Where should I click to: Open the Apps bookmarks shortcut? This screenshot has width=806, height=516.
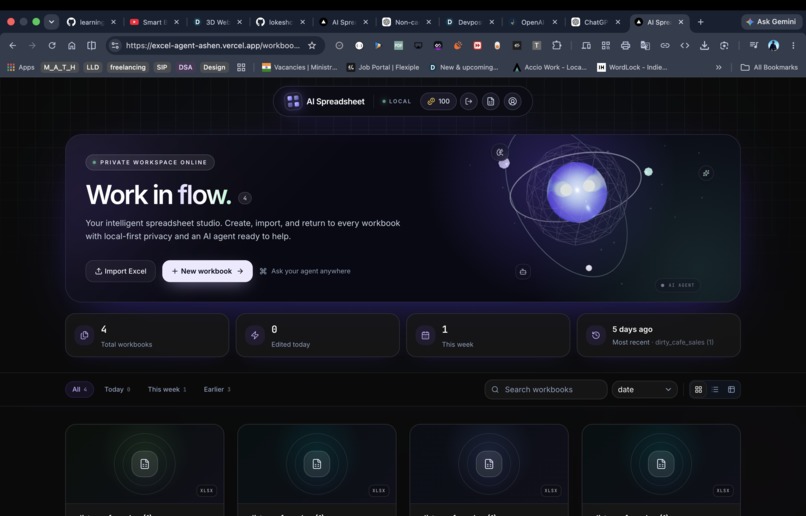21,67
